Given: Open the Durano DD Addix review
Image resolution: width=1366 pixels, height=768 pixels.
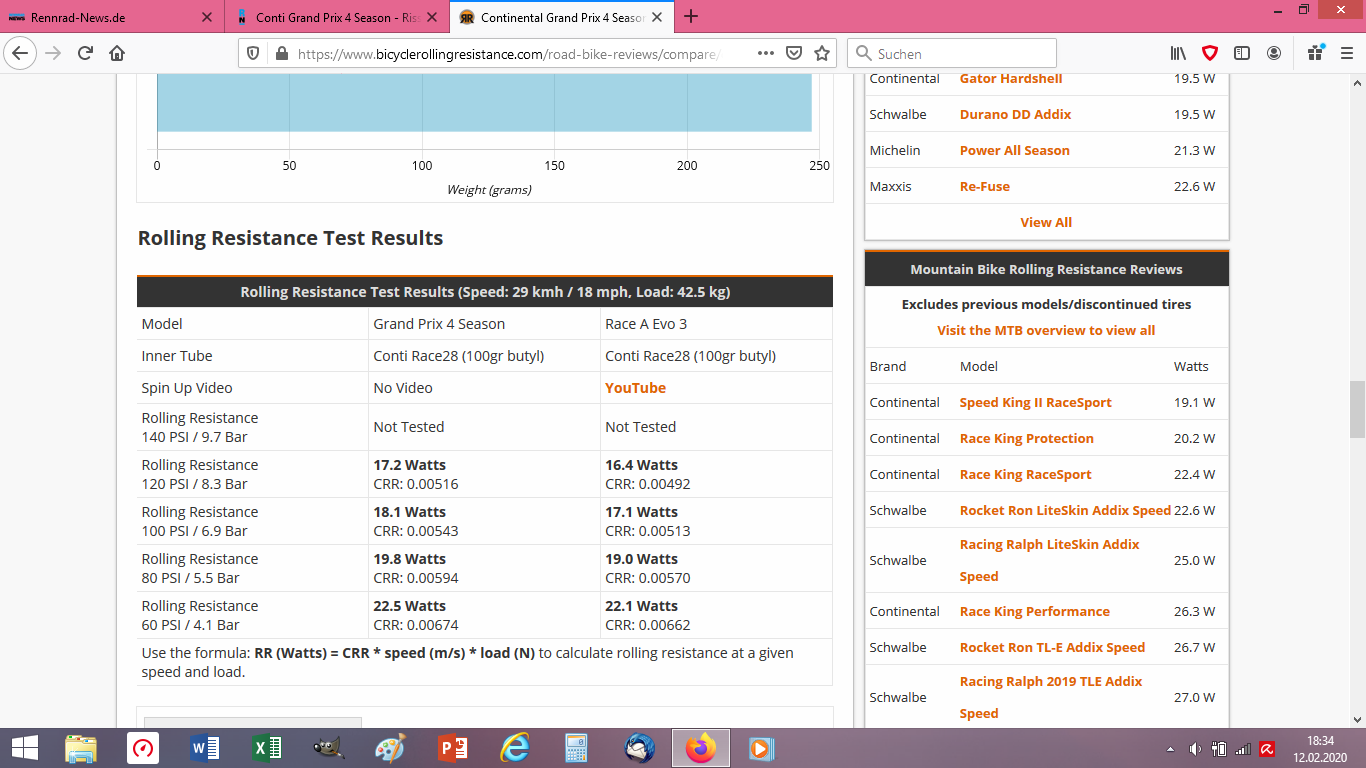Looking at the screenshot, I should (x=1015, y=114).
